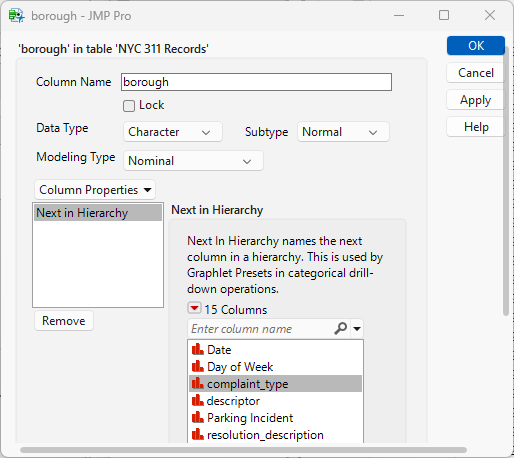Select the complaint_type column
Screen dimensions: 514x458
[275, 384]
